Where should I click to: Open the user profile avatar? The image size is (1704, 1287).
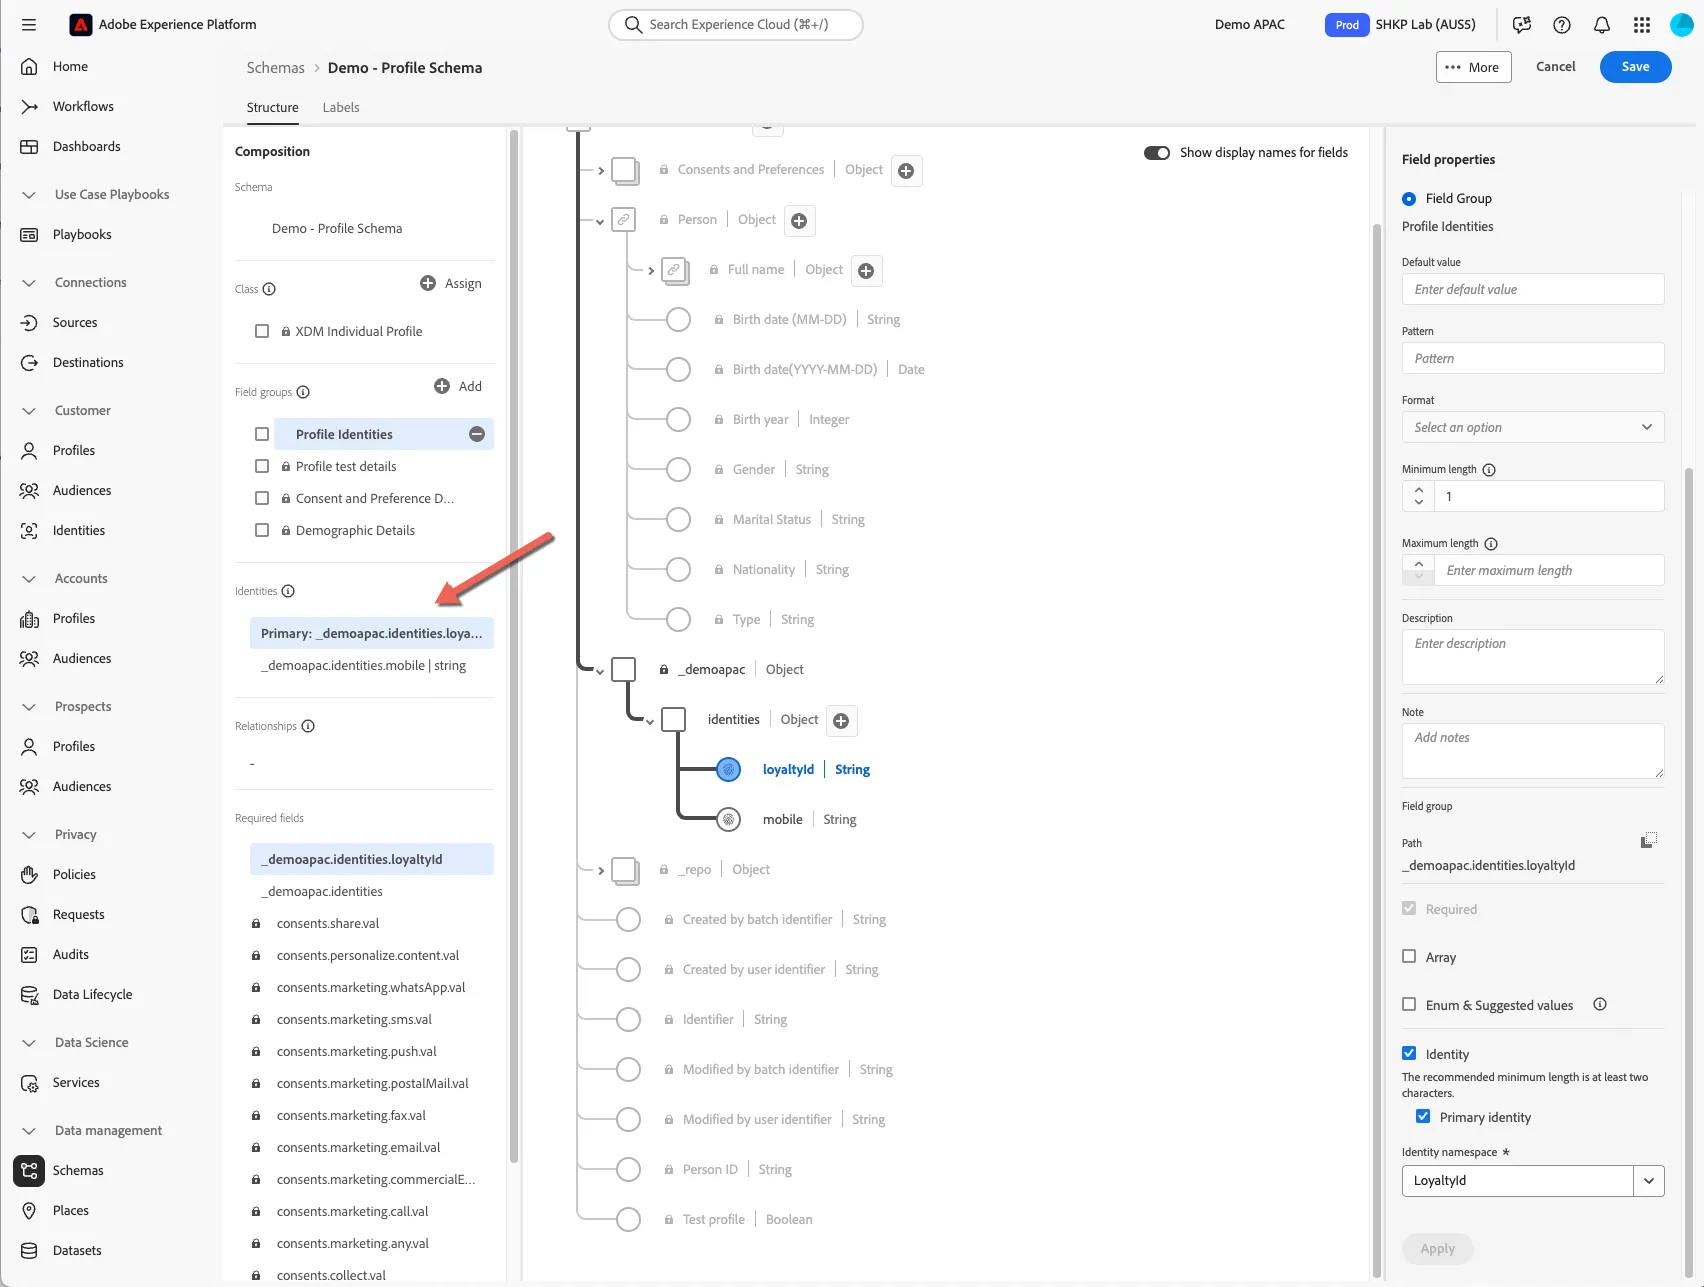(x=1682, y=25)
